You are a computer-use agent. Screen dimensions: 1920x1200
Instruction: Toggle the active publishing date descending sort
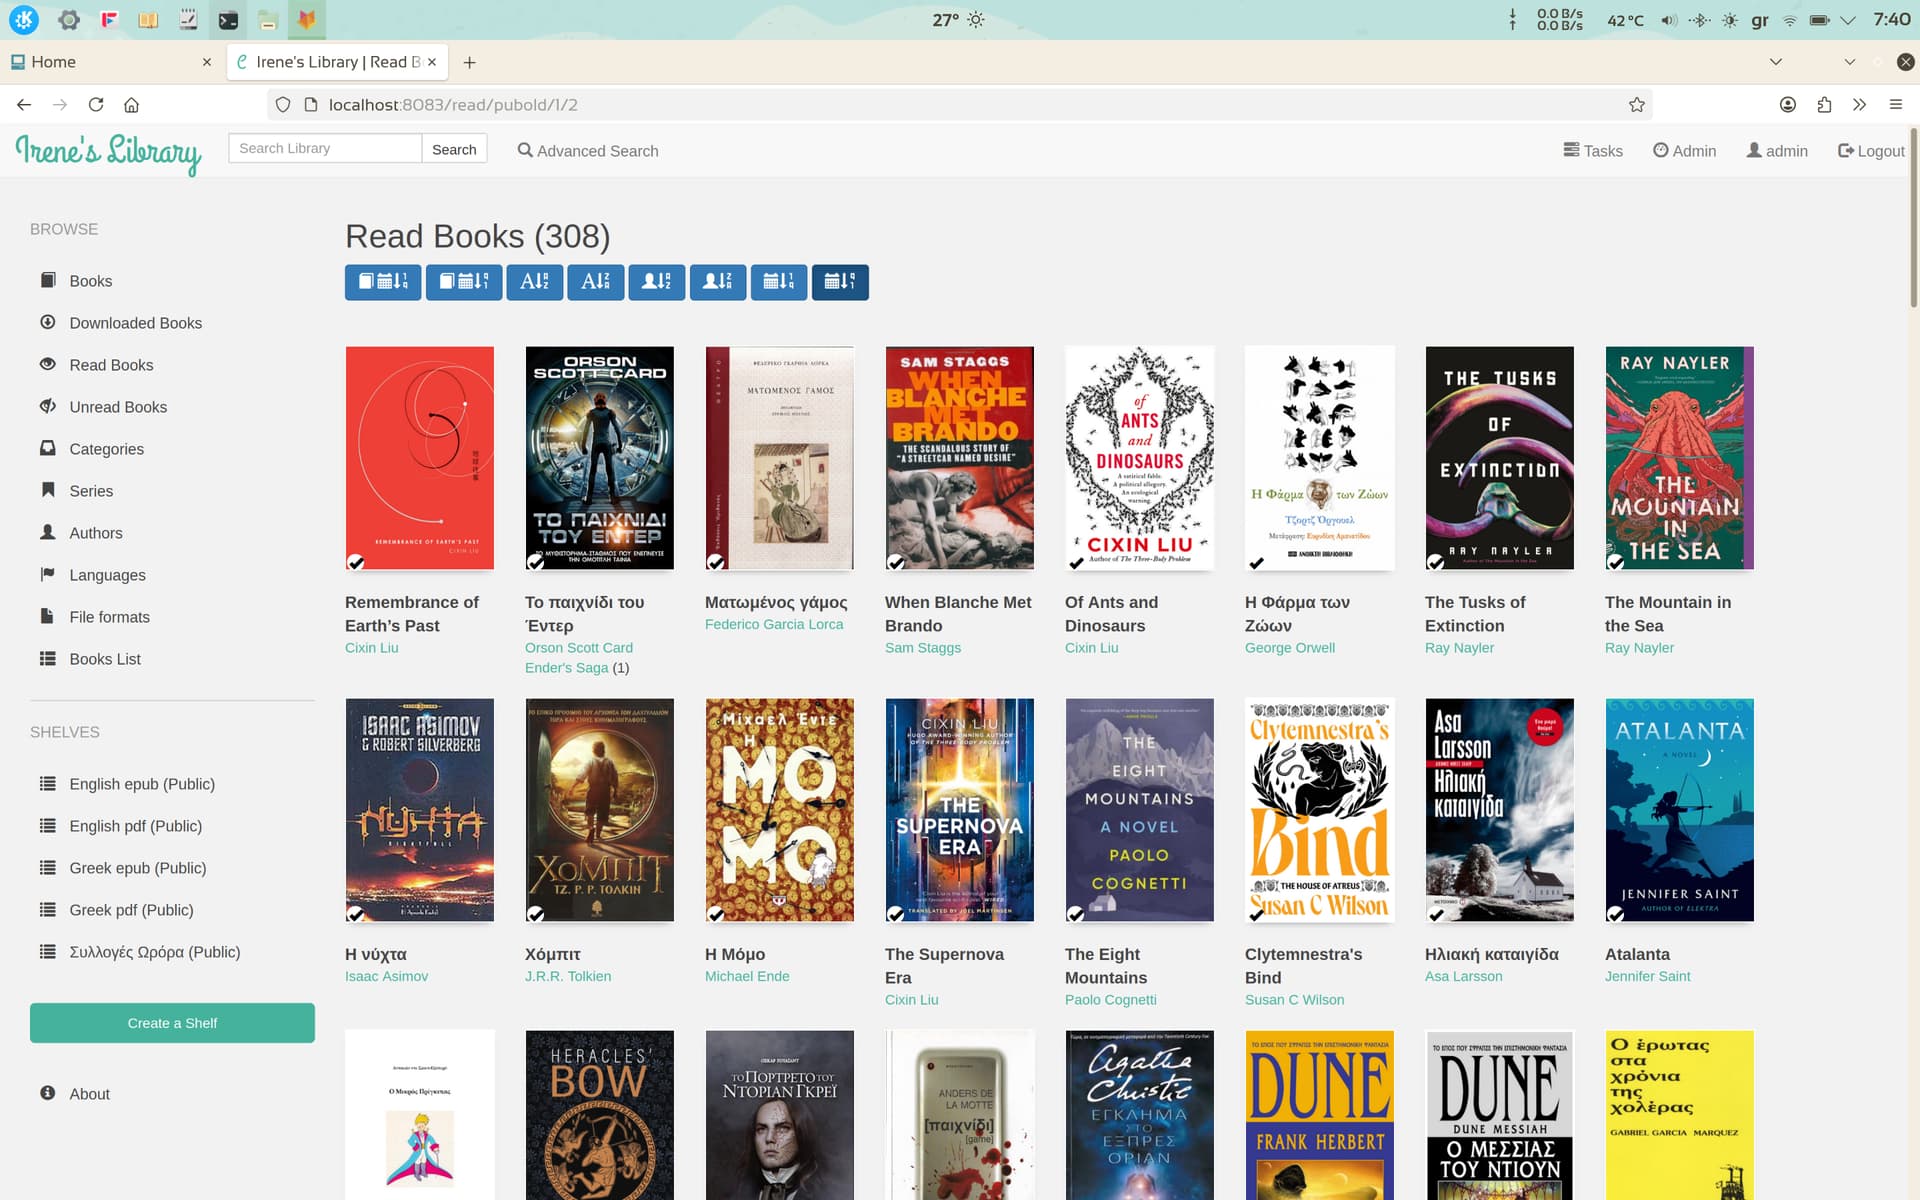click(840, 282)
